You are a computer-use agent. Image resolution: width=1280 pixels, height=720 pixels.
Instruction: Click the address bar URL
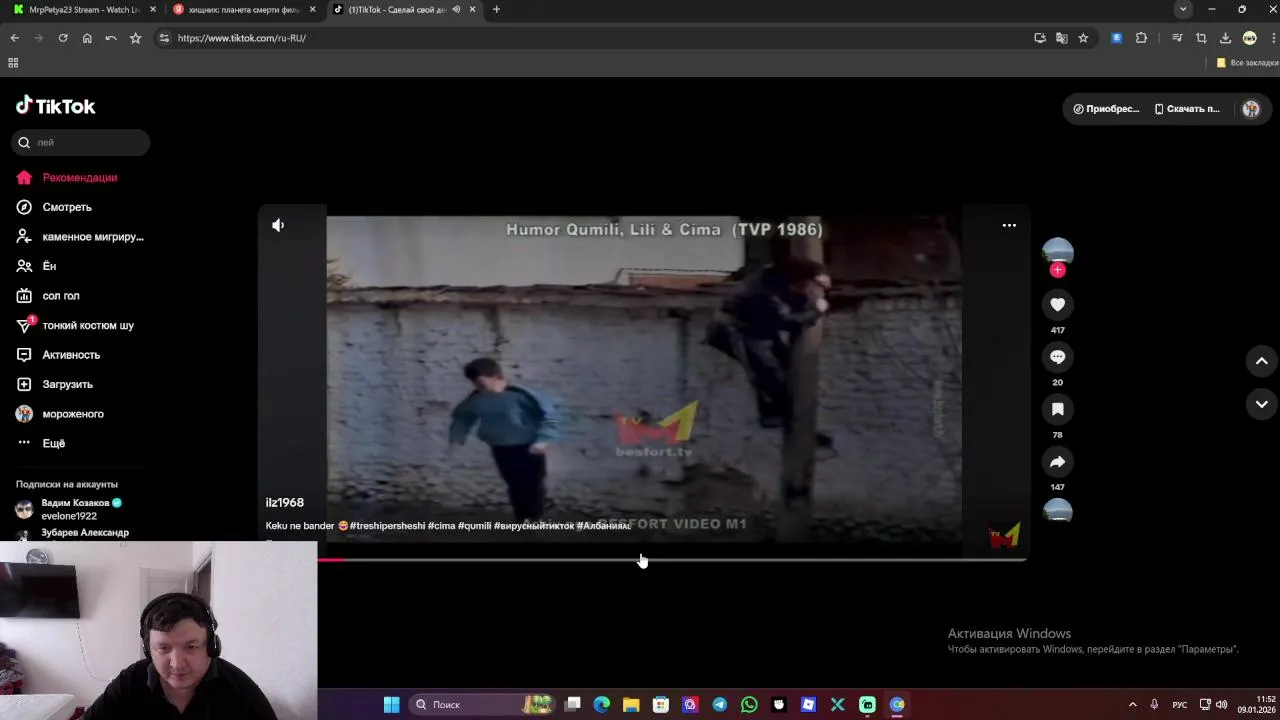242,38
